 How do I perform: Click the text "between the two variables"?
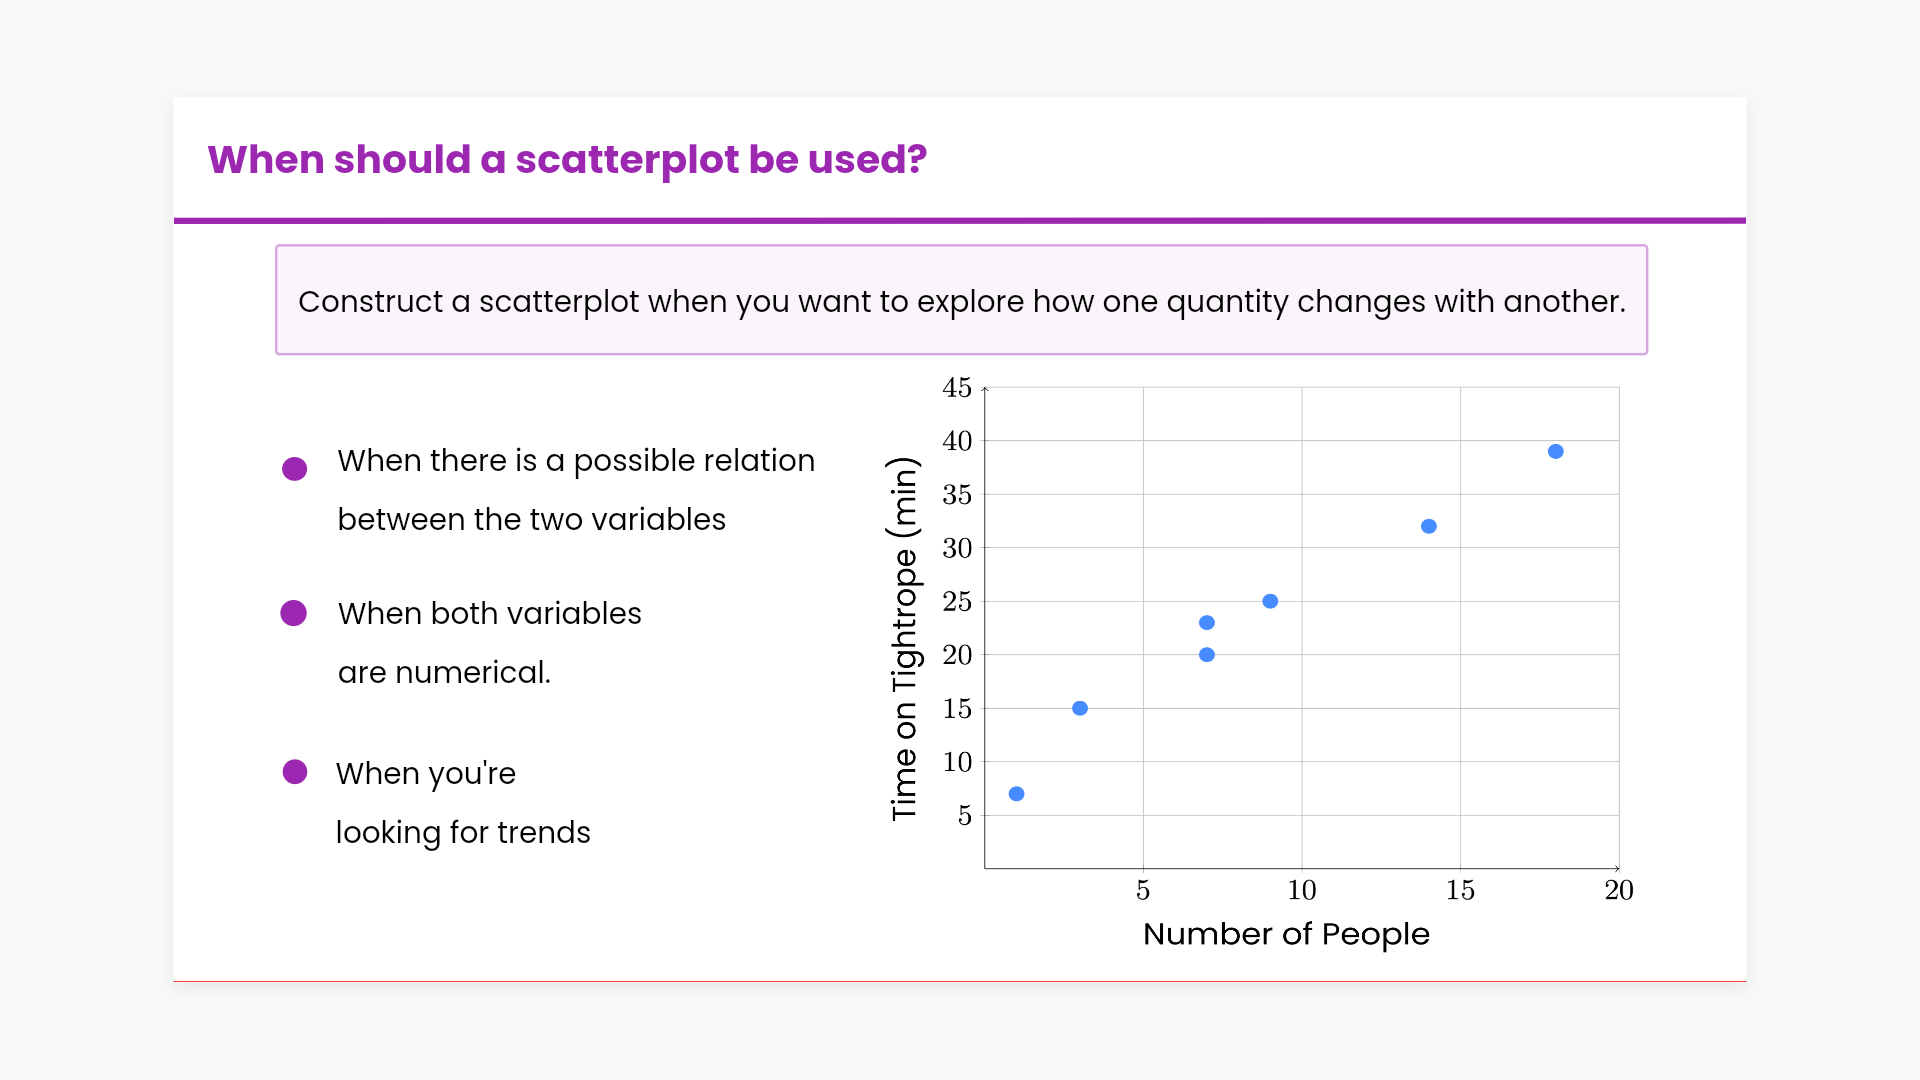(531, 520)
